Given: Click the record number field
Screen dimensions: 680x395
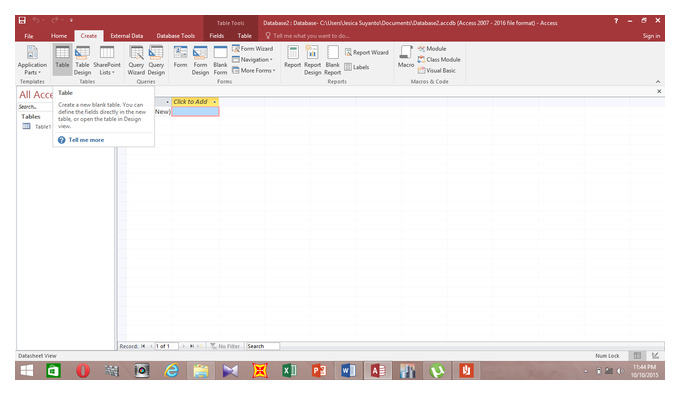Looking at the screenshot, I should pyautogui.click(x=167, y=346).
